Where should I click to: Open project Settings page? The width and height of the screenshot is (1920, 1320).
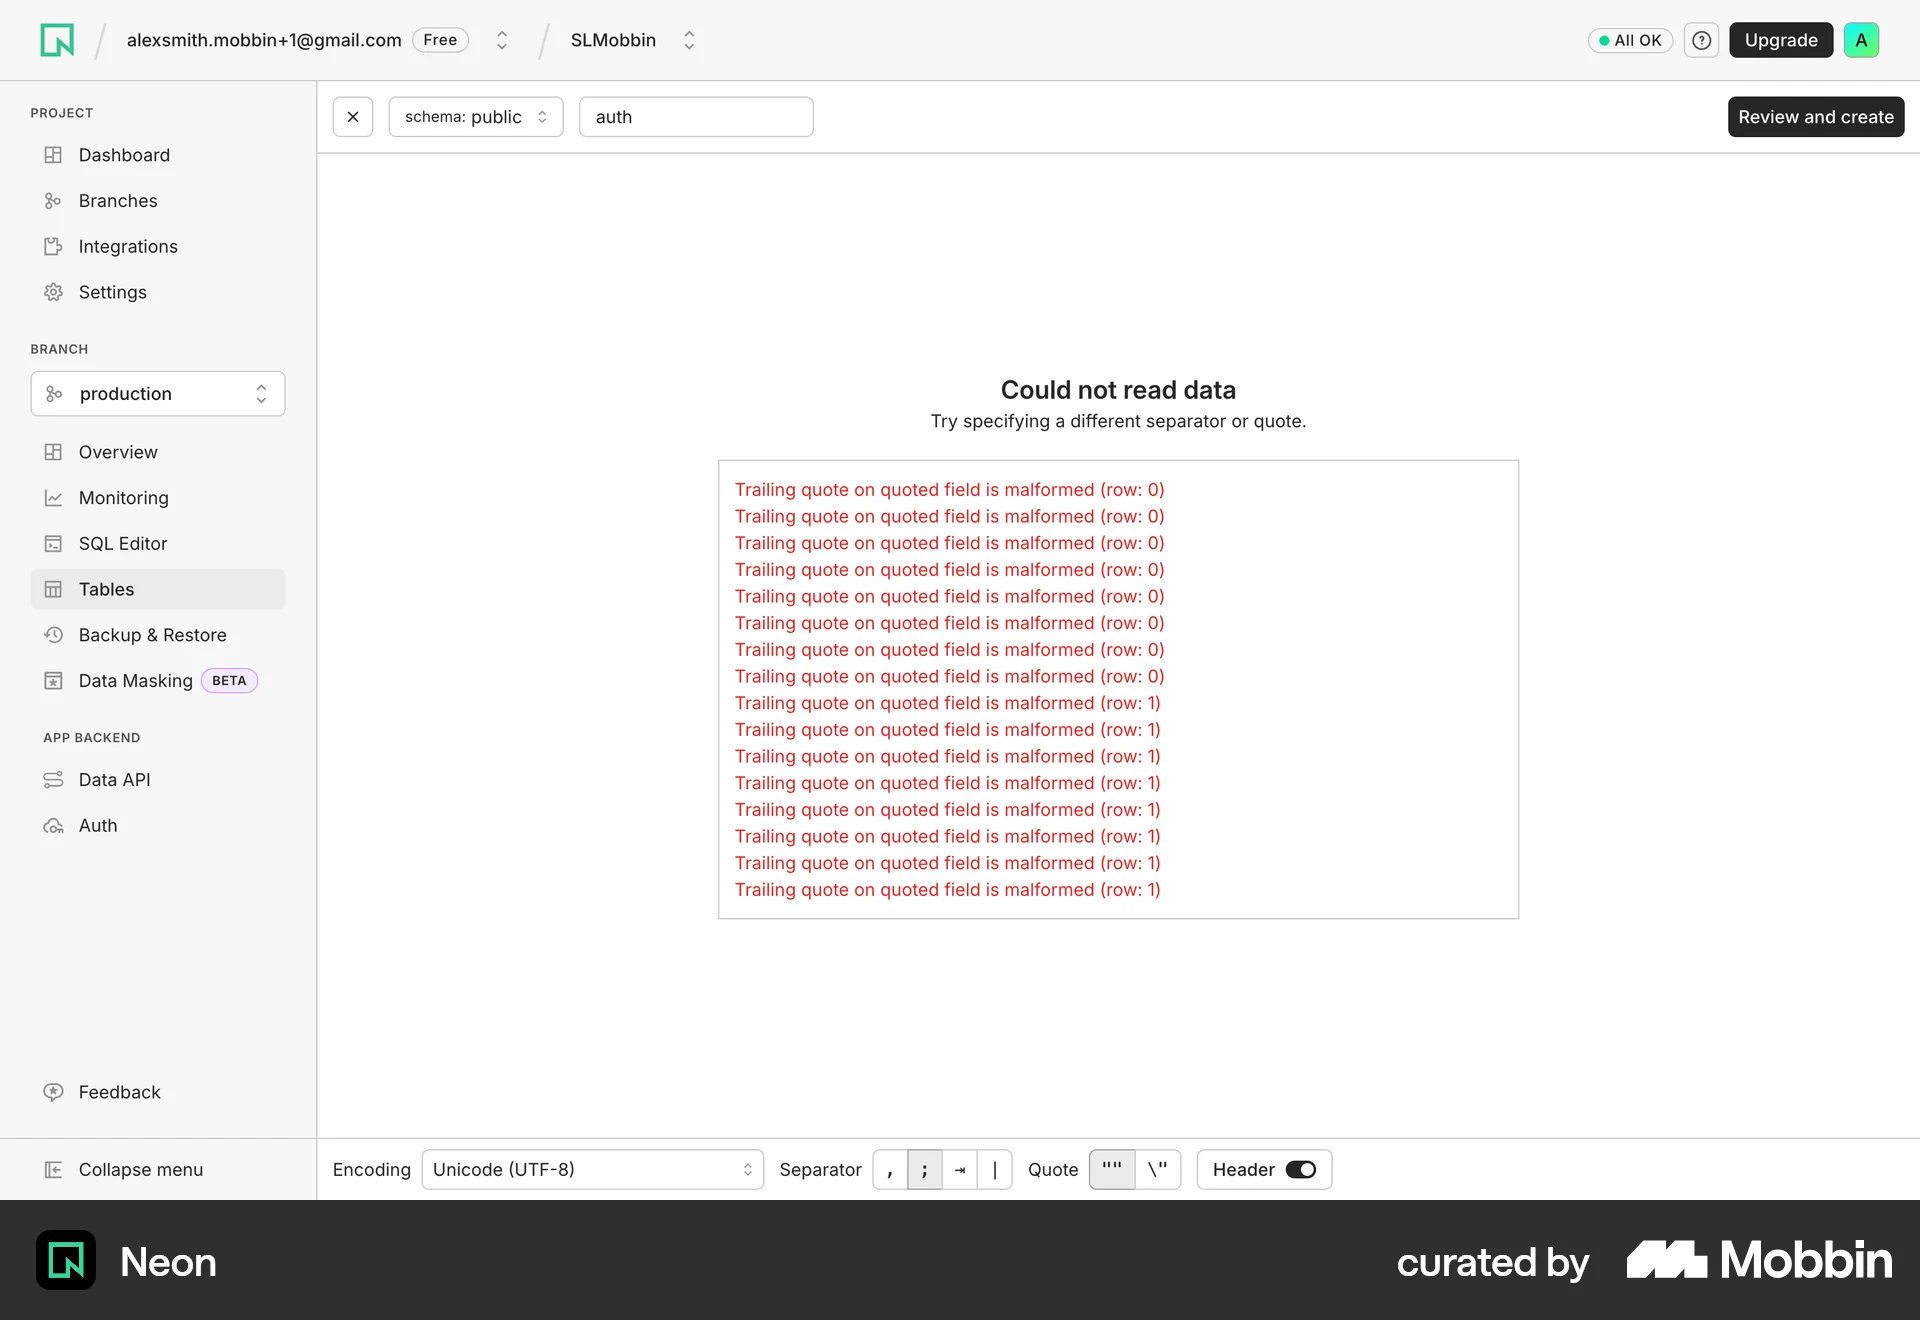point(158,292)
